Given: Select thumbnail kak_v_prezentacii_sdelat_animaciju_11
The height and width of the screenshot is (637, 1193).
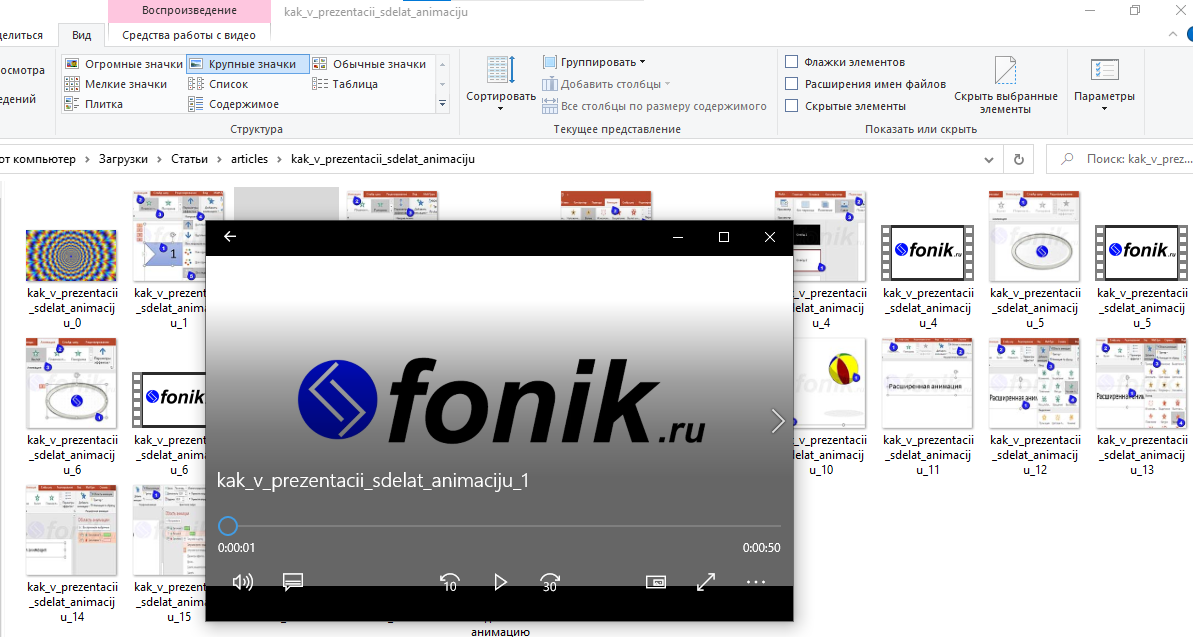Looking at the screenshot, I should coord(927,384).
